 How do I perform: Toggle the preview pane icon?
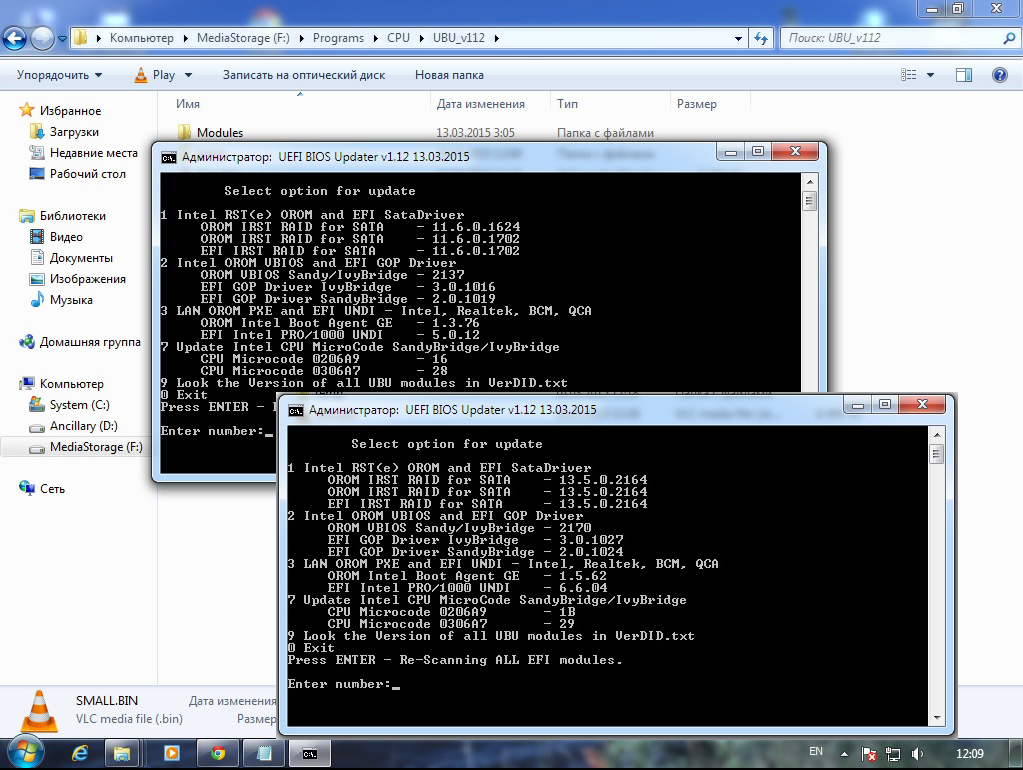[x=964, y=75]
